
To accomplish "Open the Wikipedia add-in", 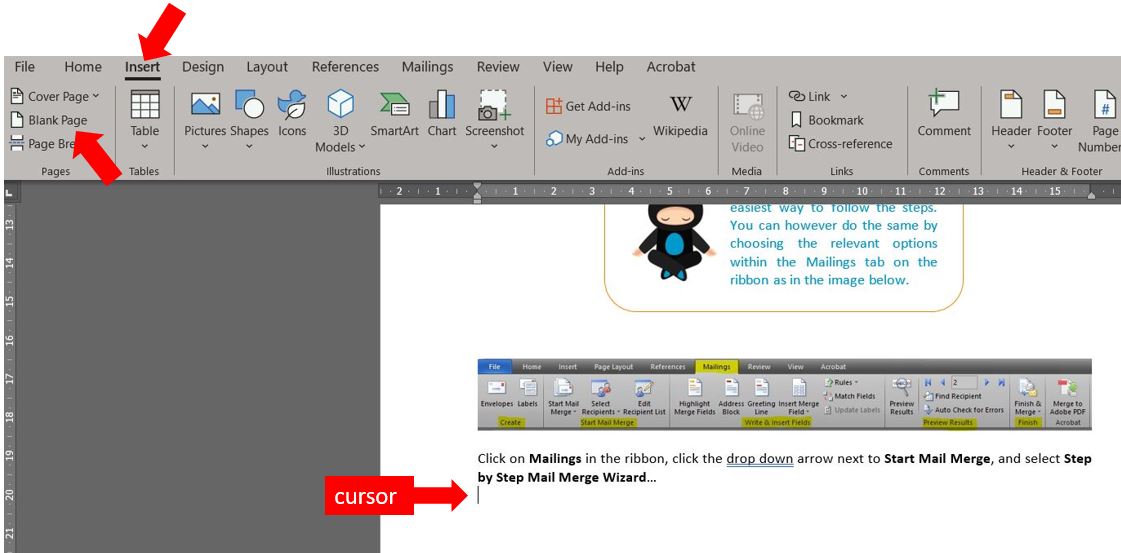I will [x=680, y=114].
